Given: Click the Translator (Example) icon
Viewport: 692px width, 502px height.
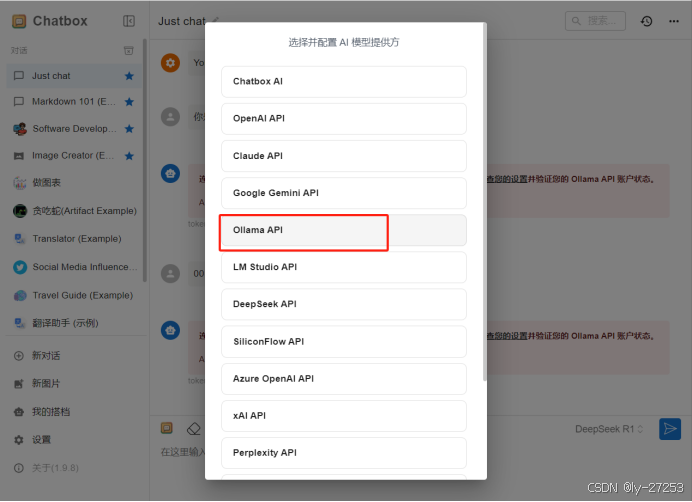Looking at the screenshot, I should point(19,239).
